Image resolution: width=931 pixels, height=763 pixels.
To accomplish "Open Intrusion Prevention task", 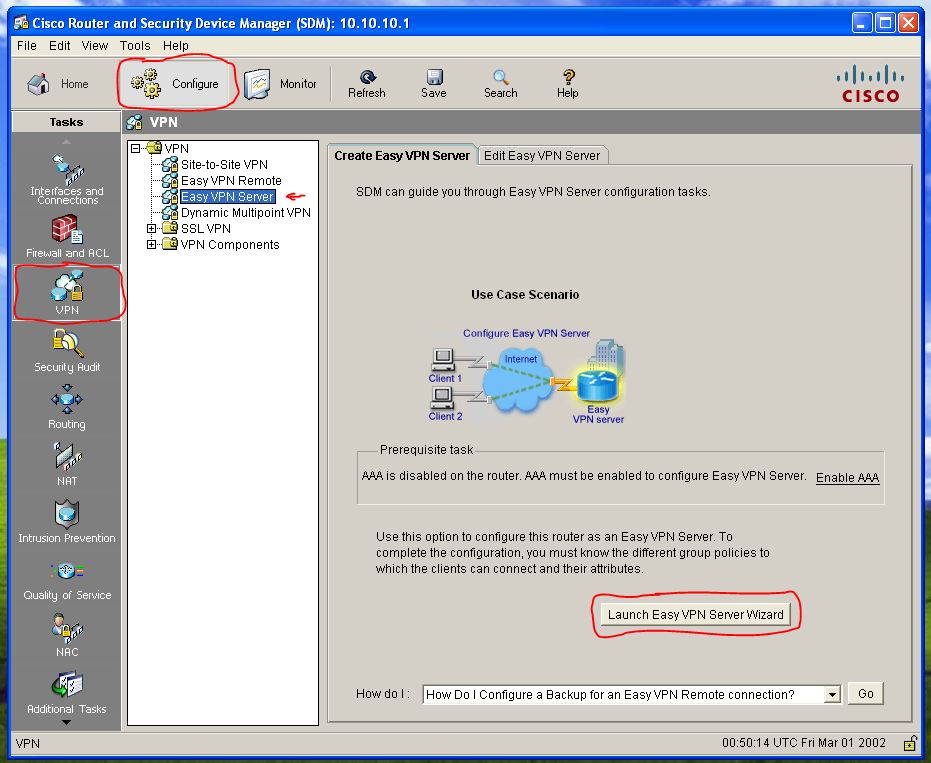I will (66, 521).
